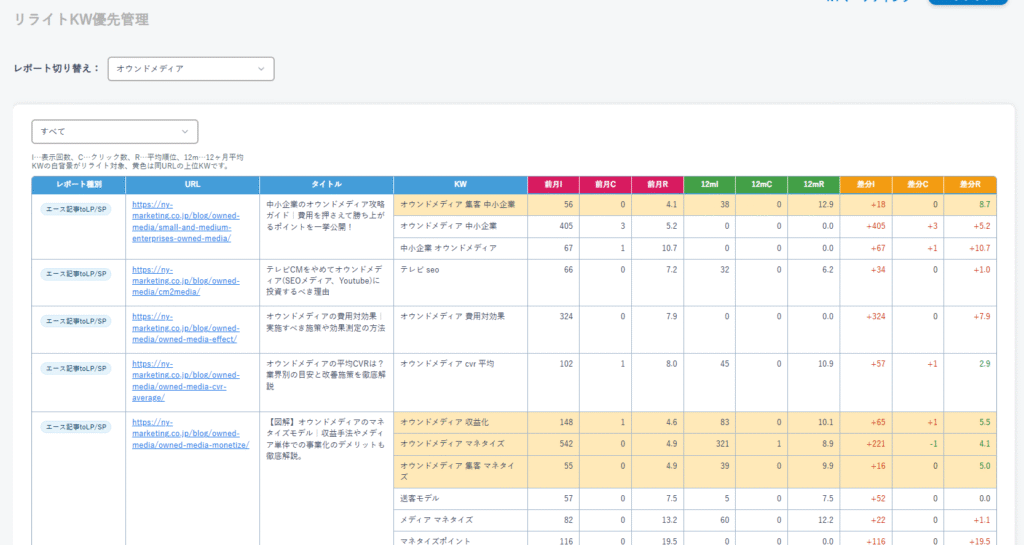Click the 前月I value 542
Viewport: 1024px width, 545px height.
pyautogui.click(x=566, y=444)
